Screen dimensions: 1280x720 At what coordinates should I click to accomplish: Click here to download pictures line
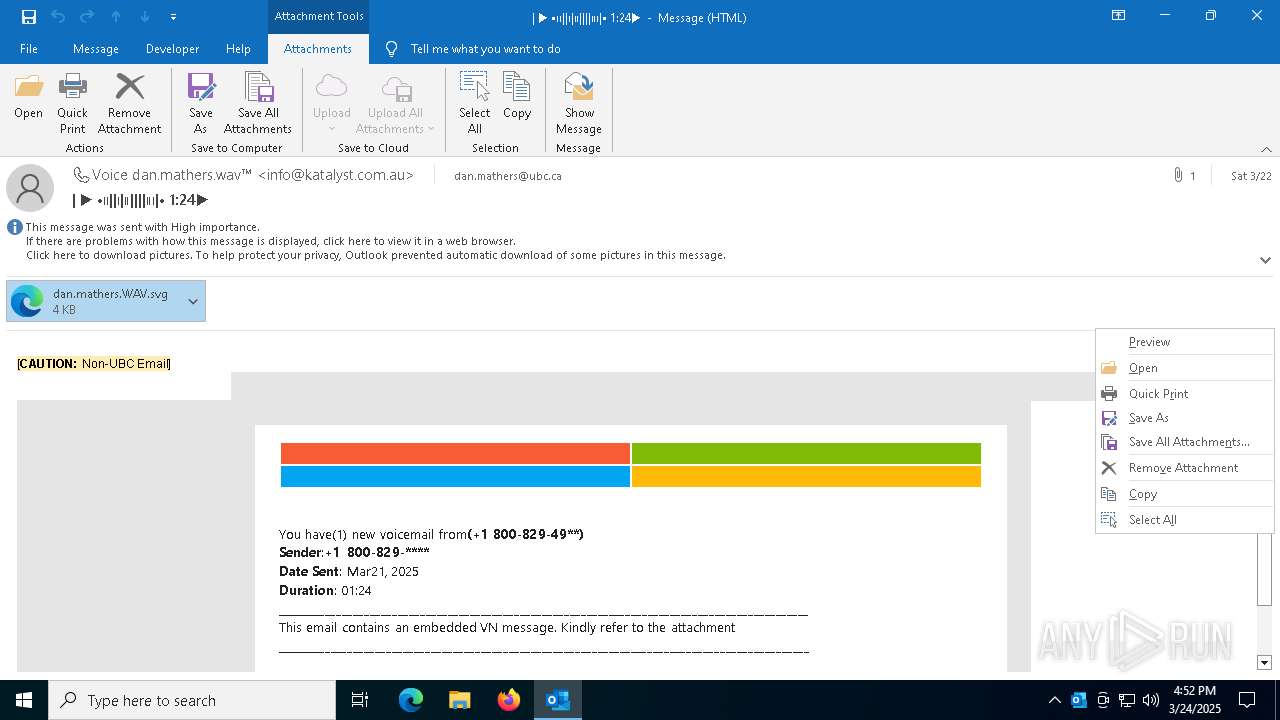coord(376,255)
